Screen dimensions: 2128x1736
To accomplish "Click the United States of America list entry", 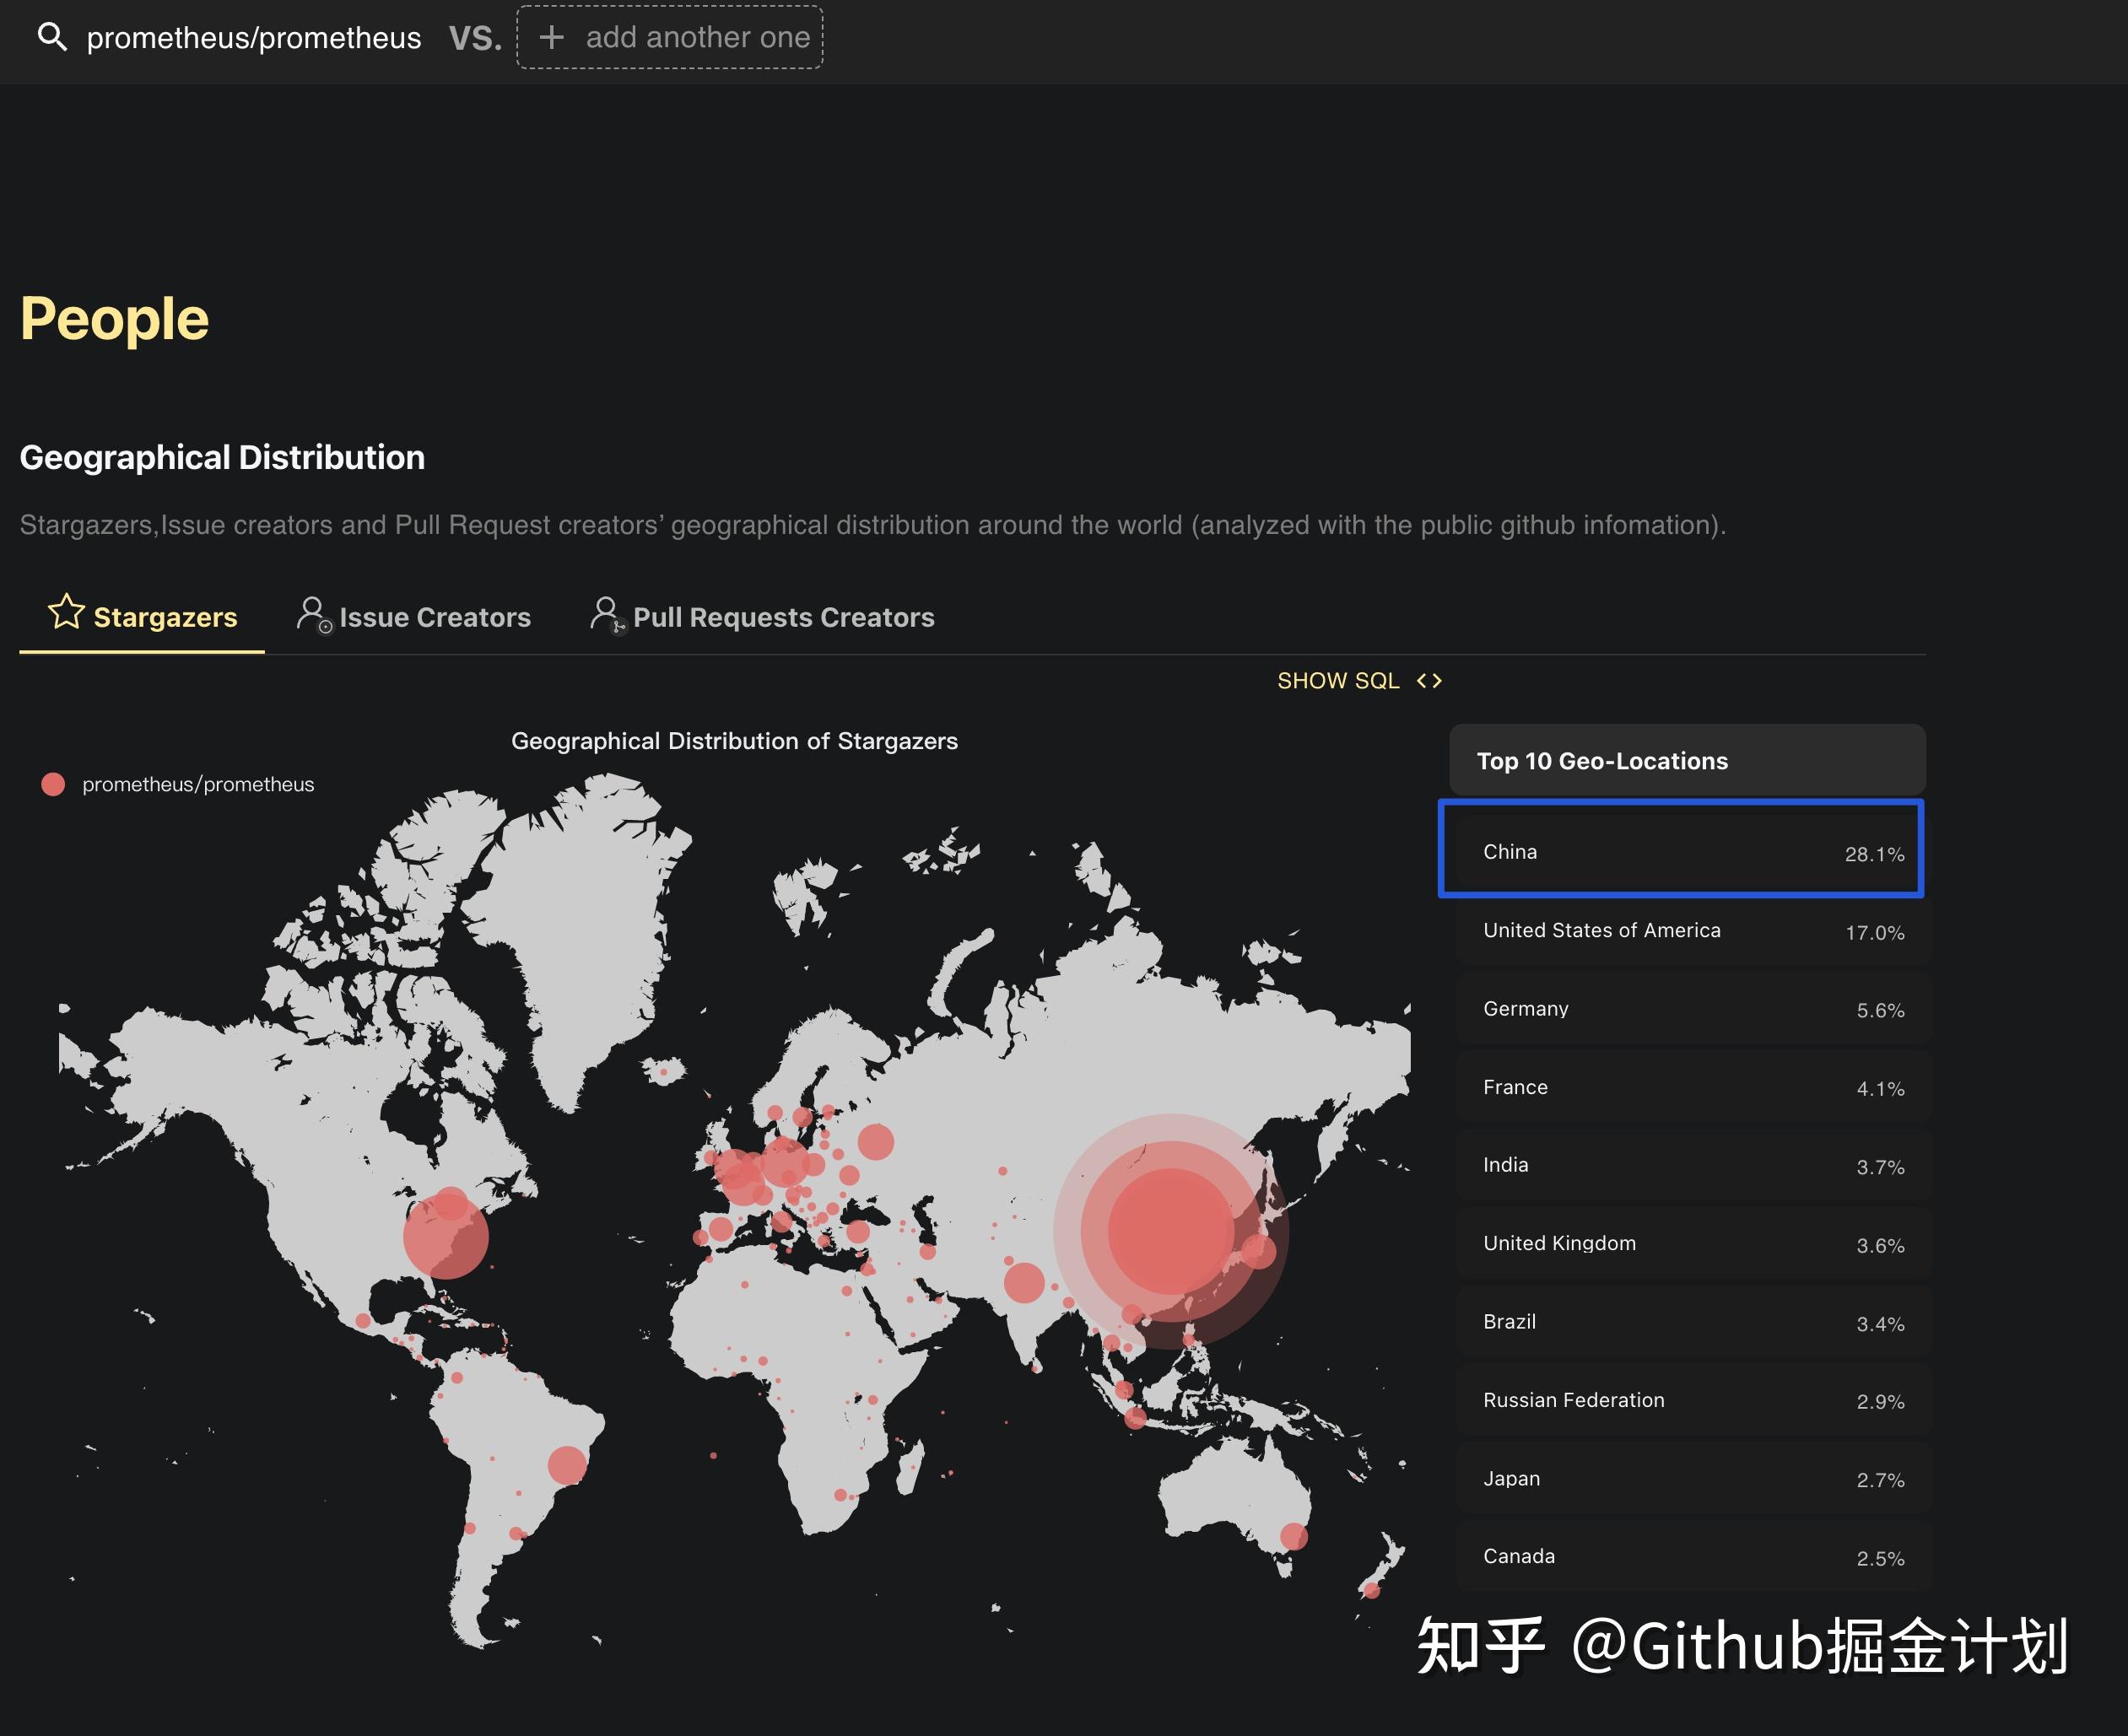I will 1690,930.
